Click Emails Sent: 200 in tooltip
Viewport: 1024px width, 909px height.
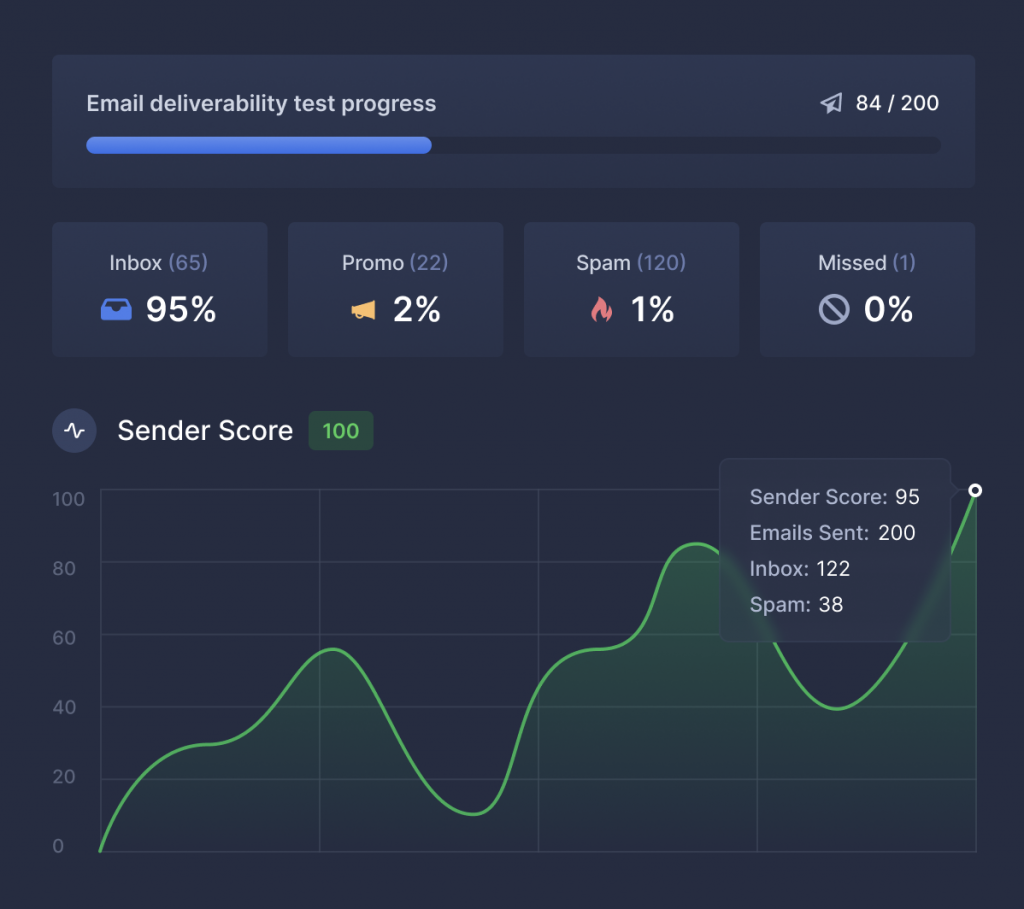click(x=832, y=533)
